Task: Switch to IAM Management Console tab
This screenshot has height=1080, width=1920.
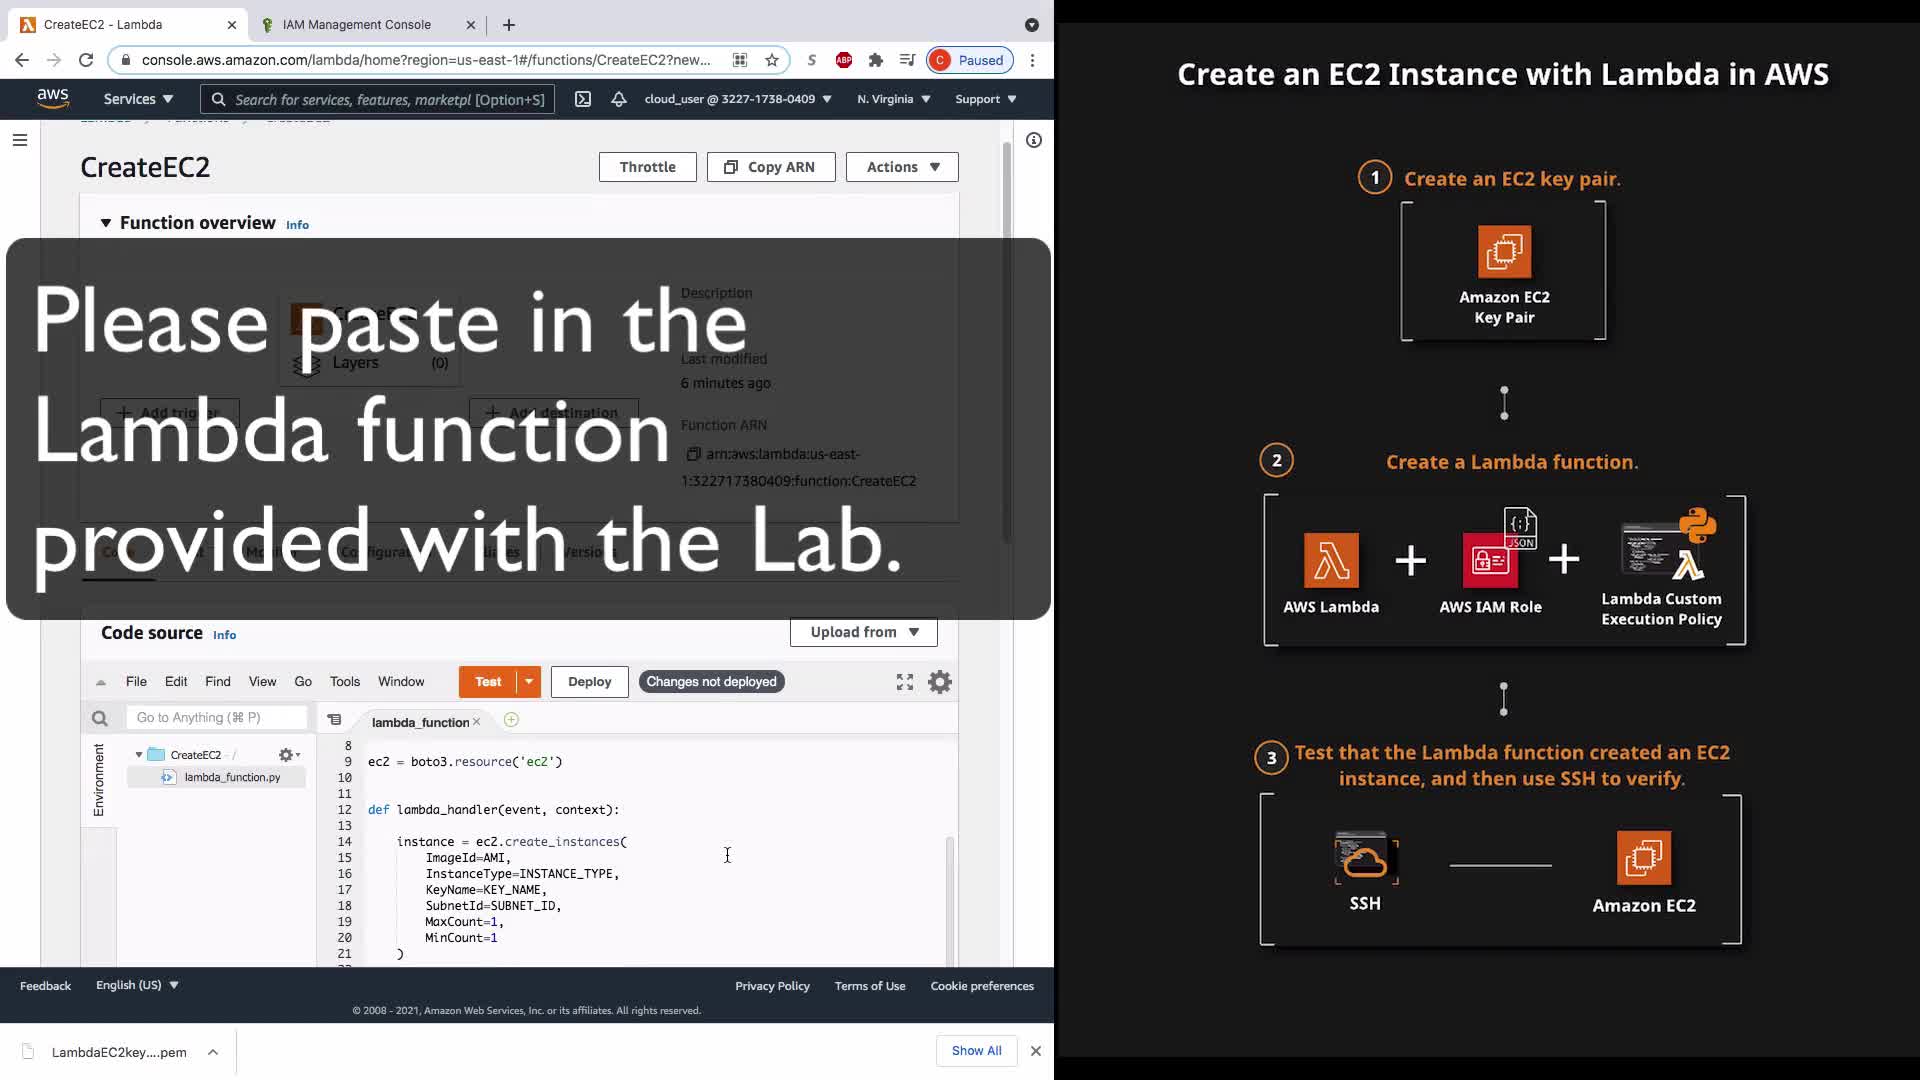Action: (x=357, y=25)
